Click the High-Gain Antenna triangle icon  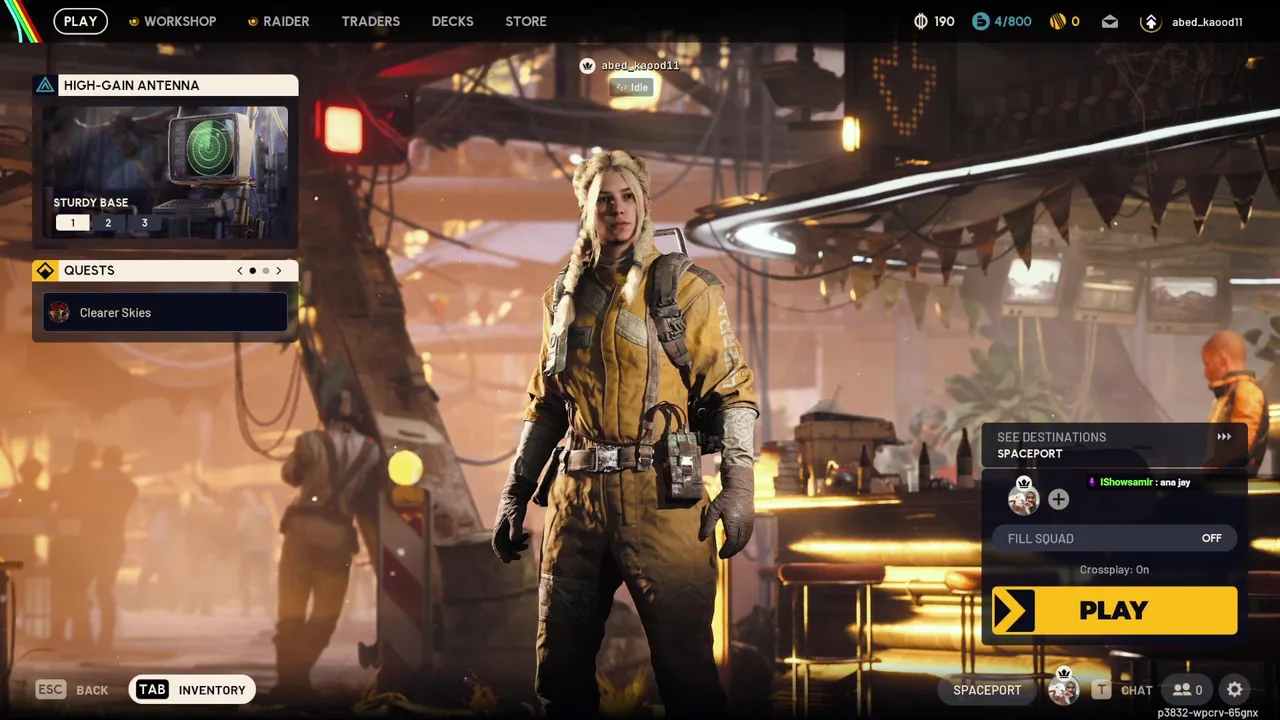click(x=45, y=85)
